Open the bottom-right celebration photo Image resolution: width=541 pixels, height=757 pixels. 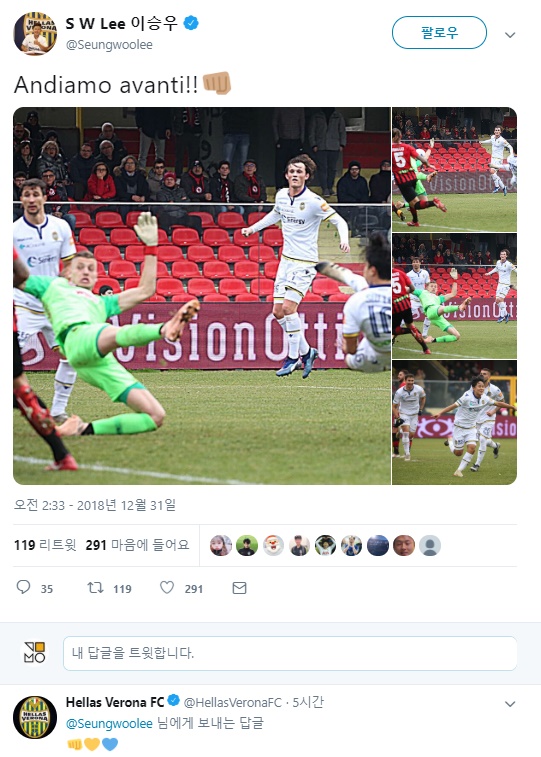455,422
